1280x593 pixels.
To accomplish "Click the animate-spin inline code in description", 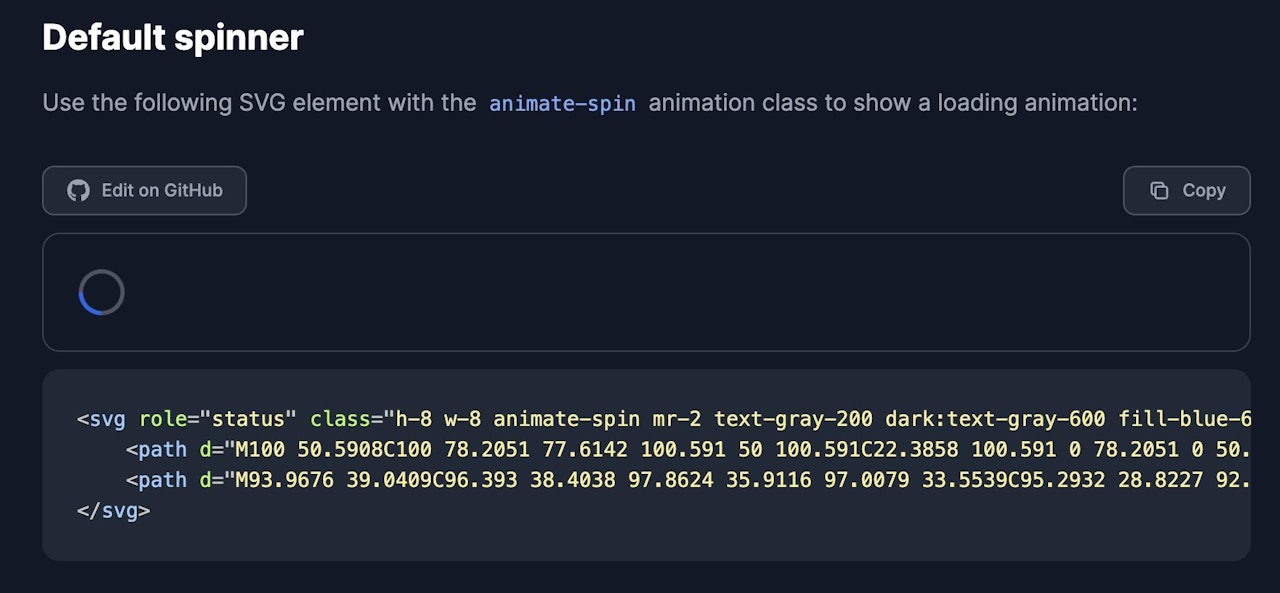I will click(562, 103).
